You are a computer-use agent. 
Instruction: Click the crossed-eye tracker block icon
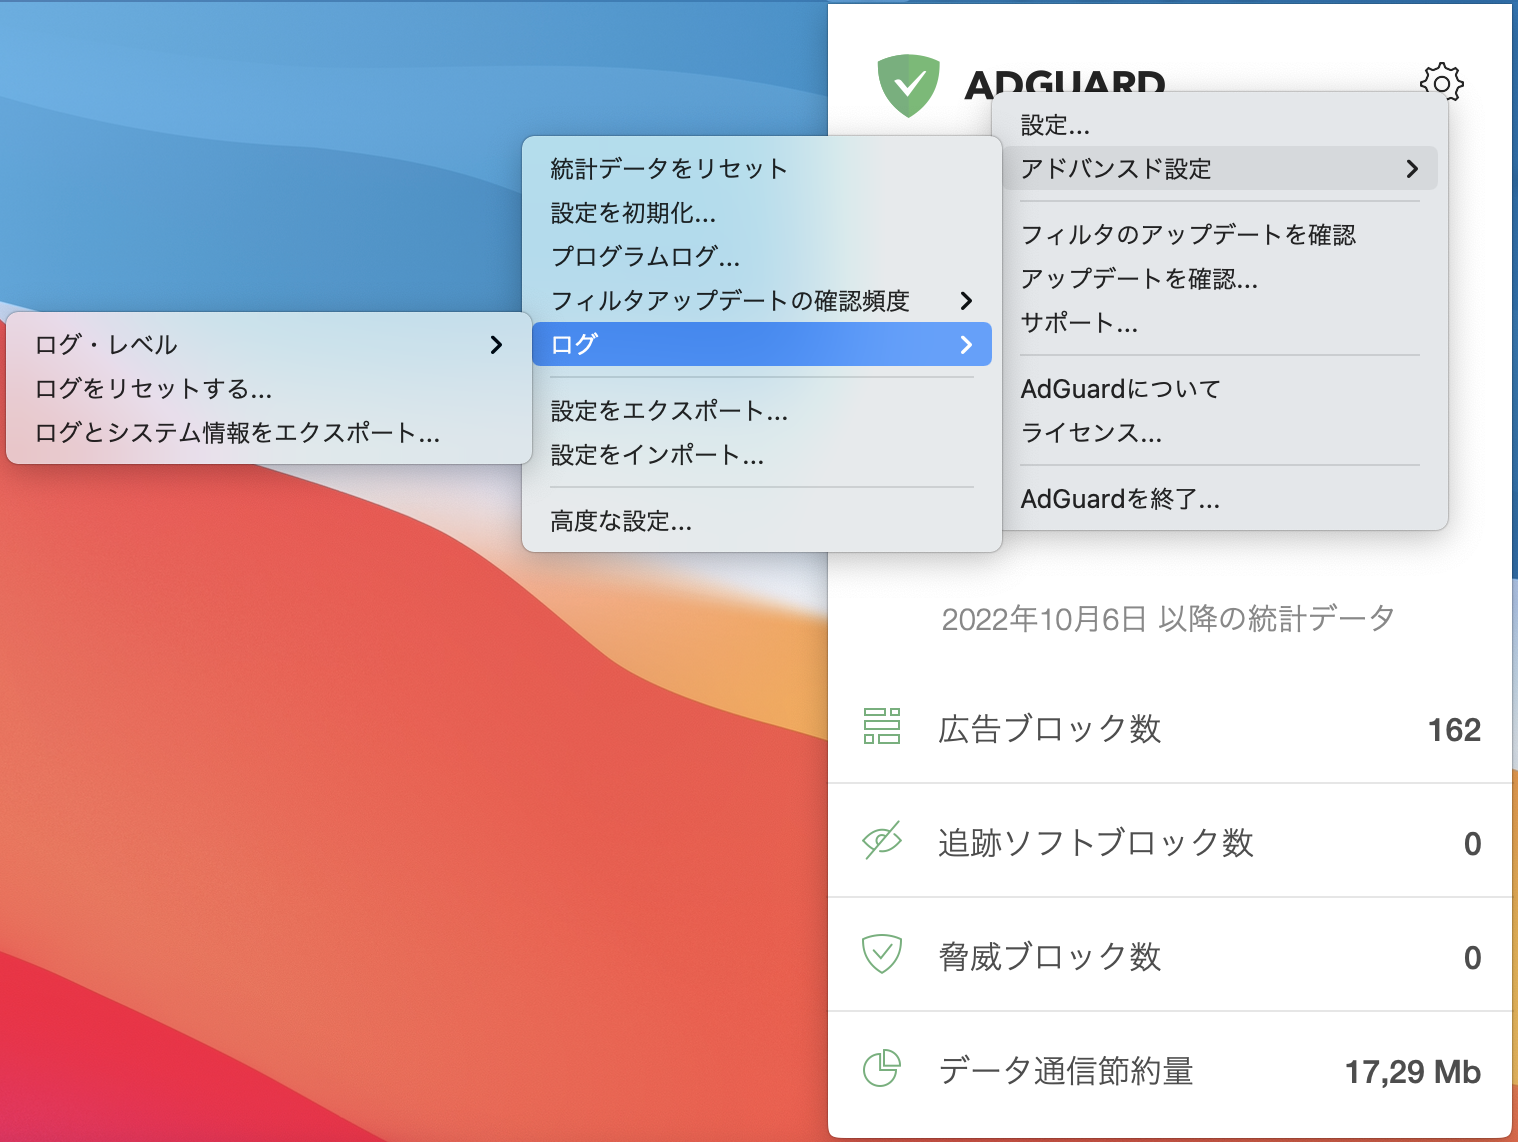click(x=882, y=840)
